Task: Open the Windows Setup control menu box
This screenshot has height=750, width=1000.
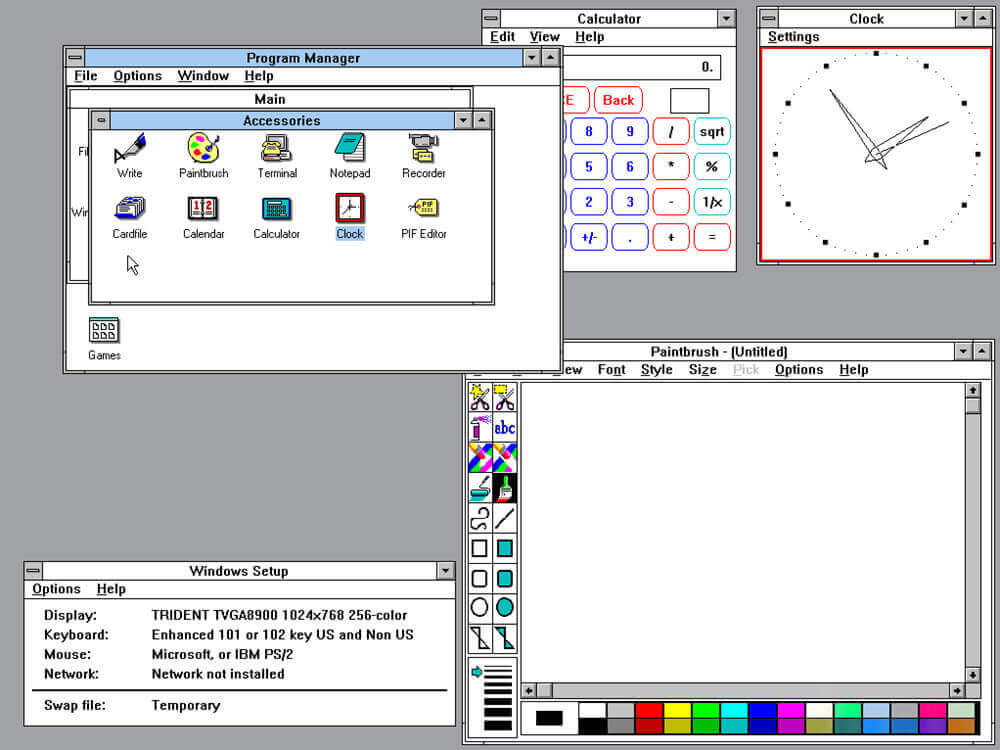Action: 35,571
